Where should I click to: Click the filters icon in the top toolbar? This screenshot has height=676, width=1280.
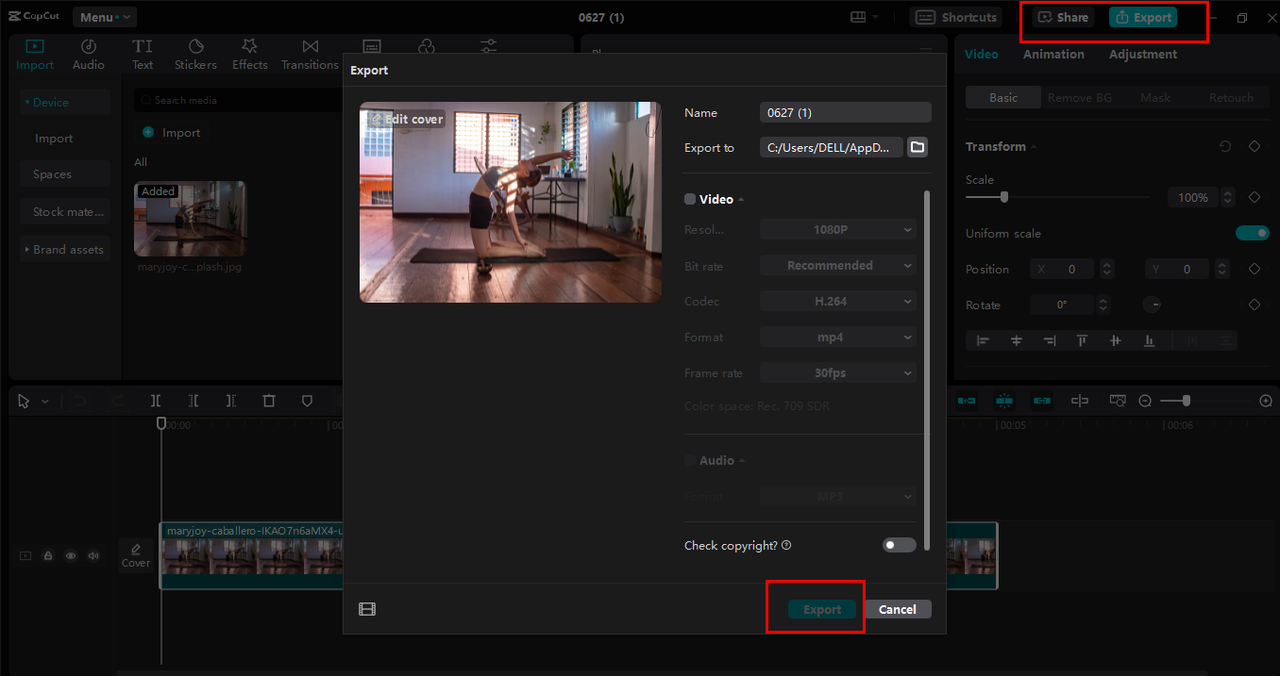pyautogui.click(x=427, y=46)
